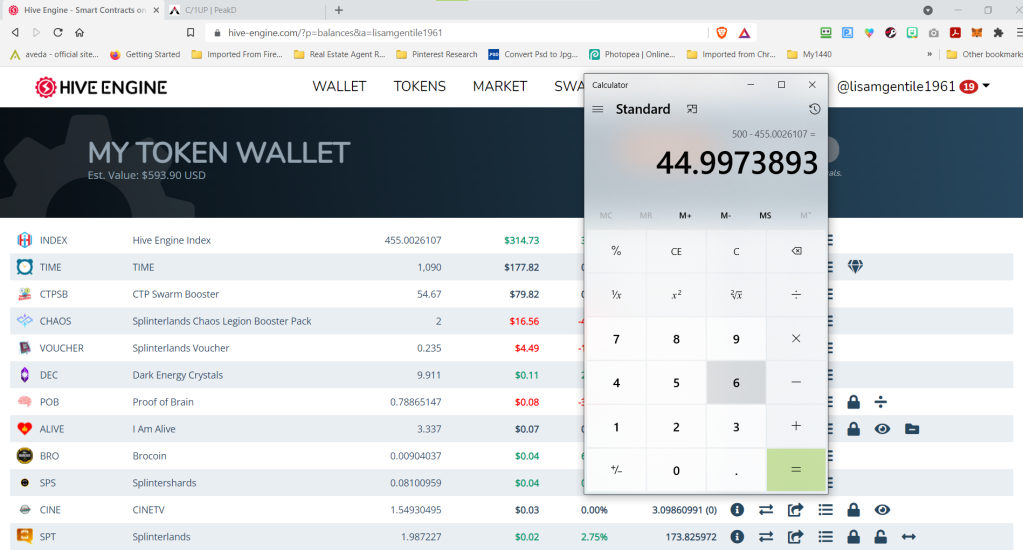The image size is (1023, 550).
Task: Click the calculator minus key
Action: [x=796, y=382]
